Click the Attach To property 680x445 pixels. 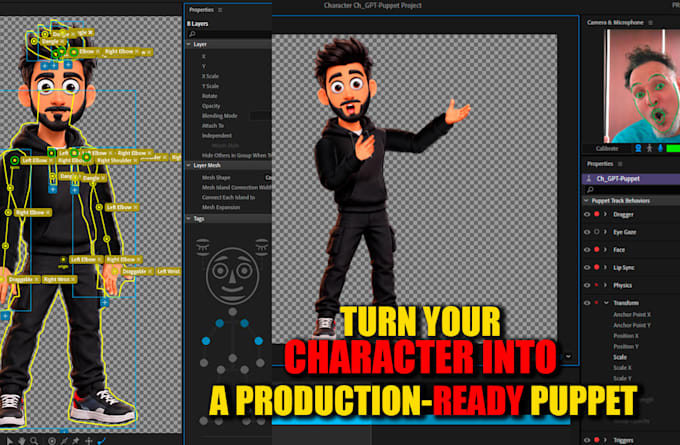tap(213, 126)
